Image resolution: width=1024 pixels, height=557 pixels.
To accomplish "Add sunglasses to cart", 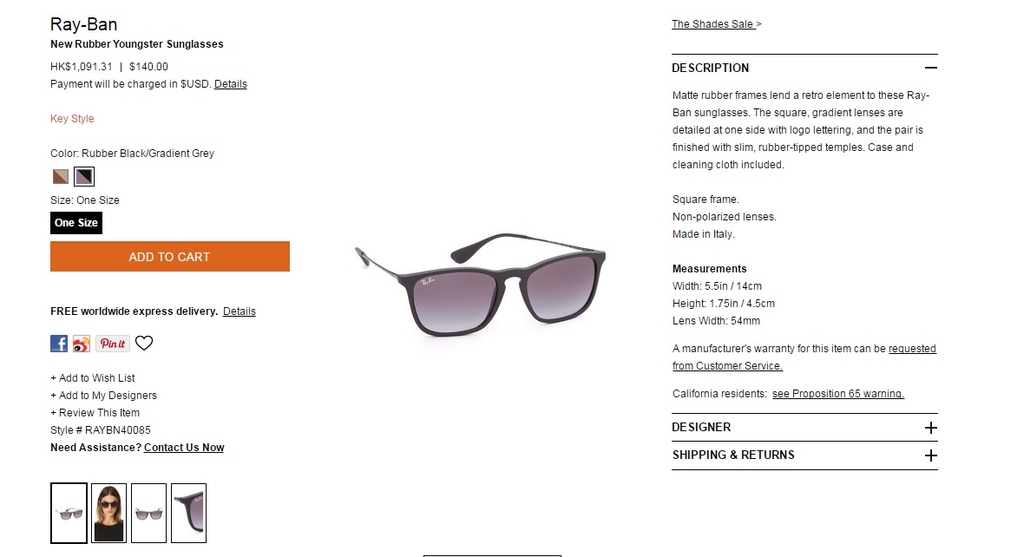I will pyautogui.click(x=170, y=257).
